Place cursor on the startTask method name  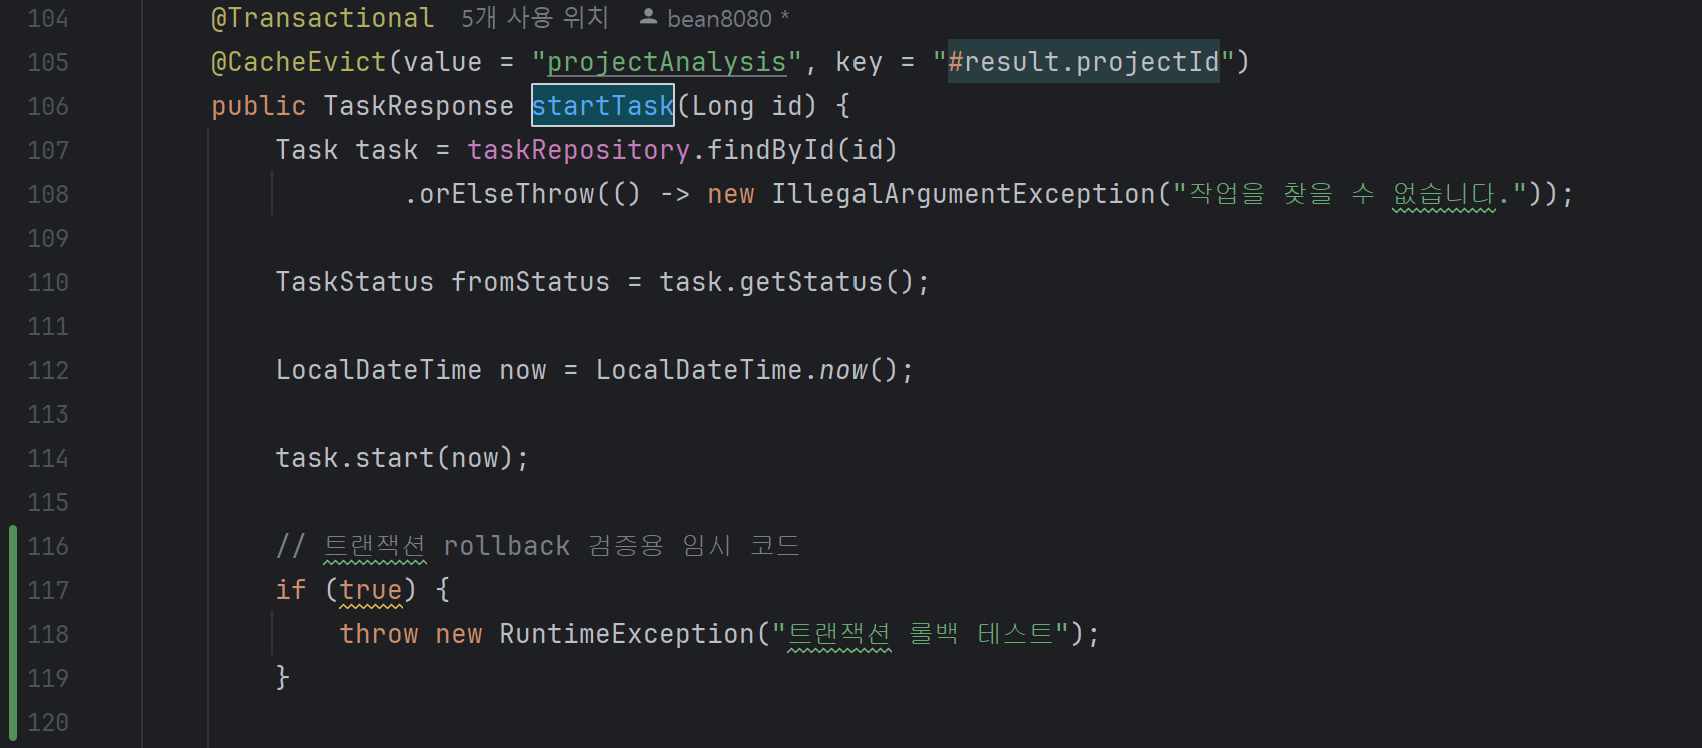pyautogui.click(x=603, y=106)
